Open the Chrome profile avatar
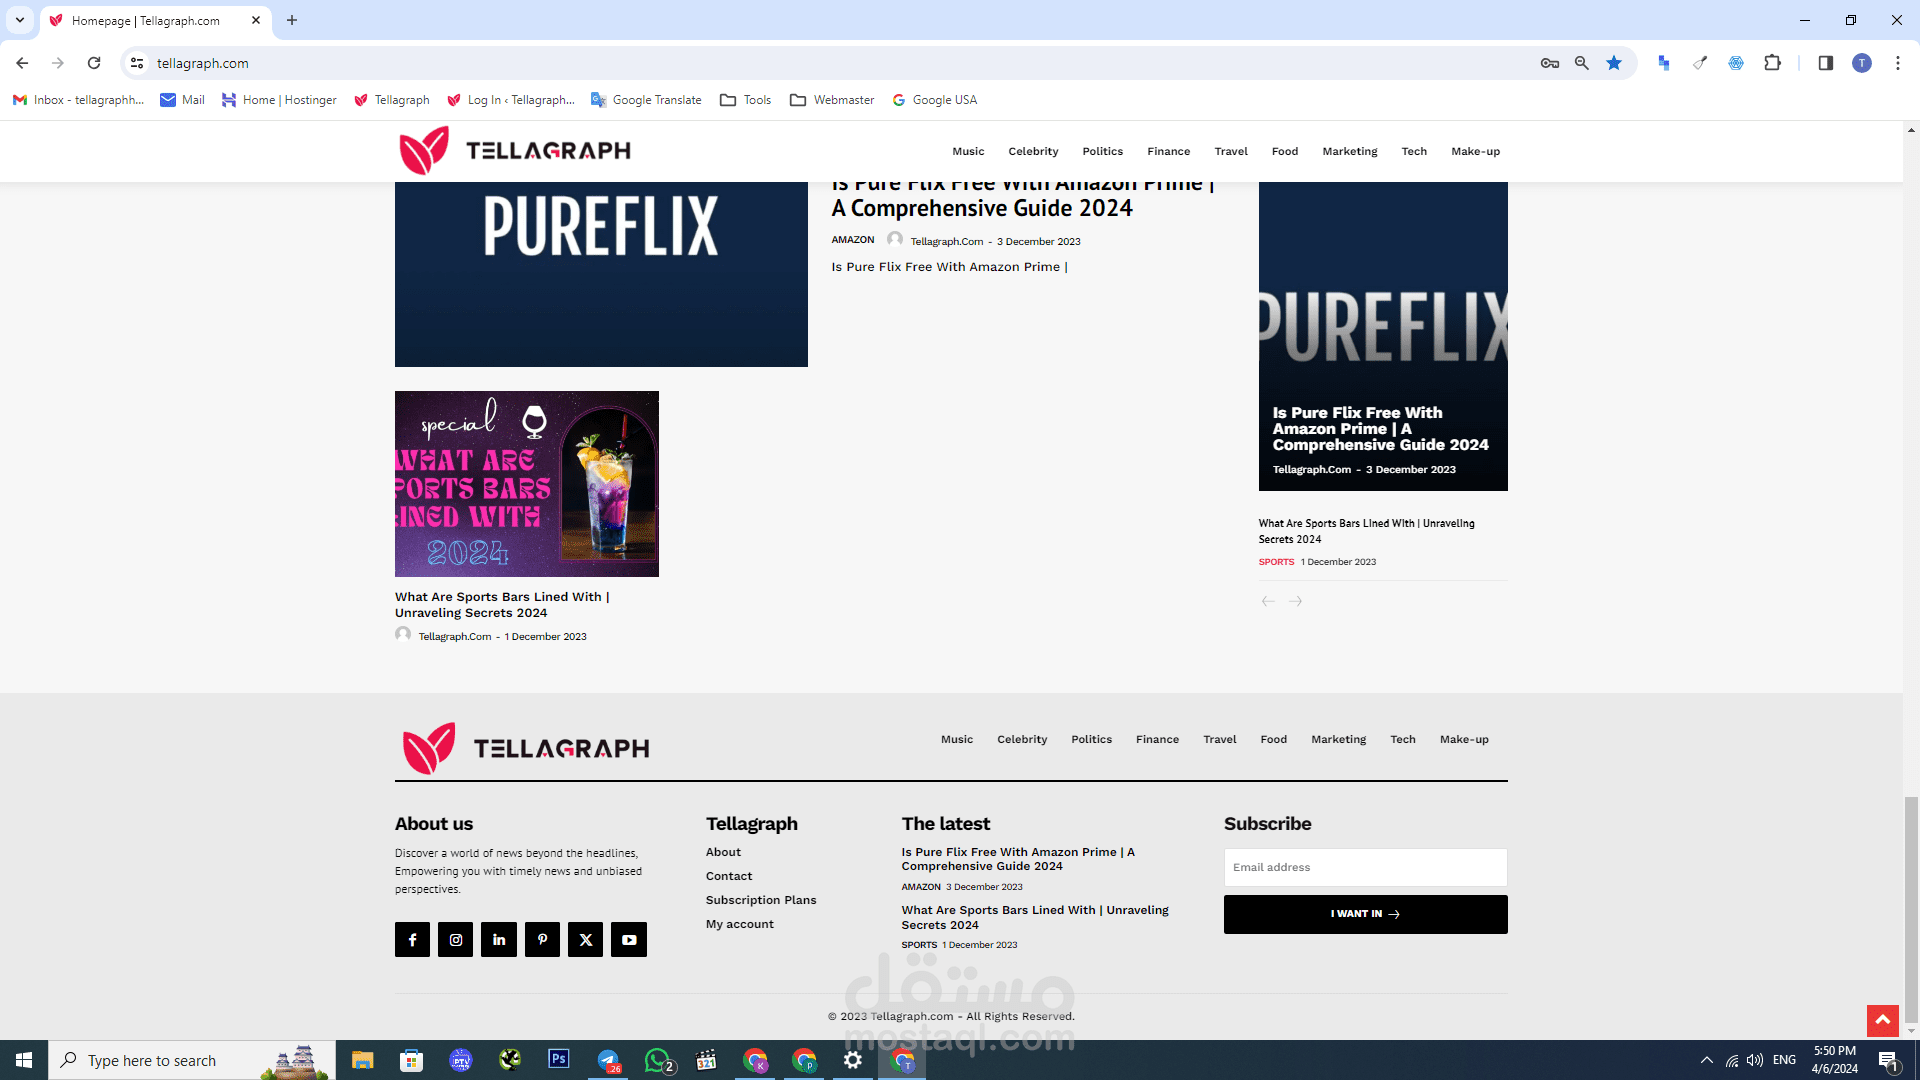 tap(1862, 63)
